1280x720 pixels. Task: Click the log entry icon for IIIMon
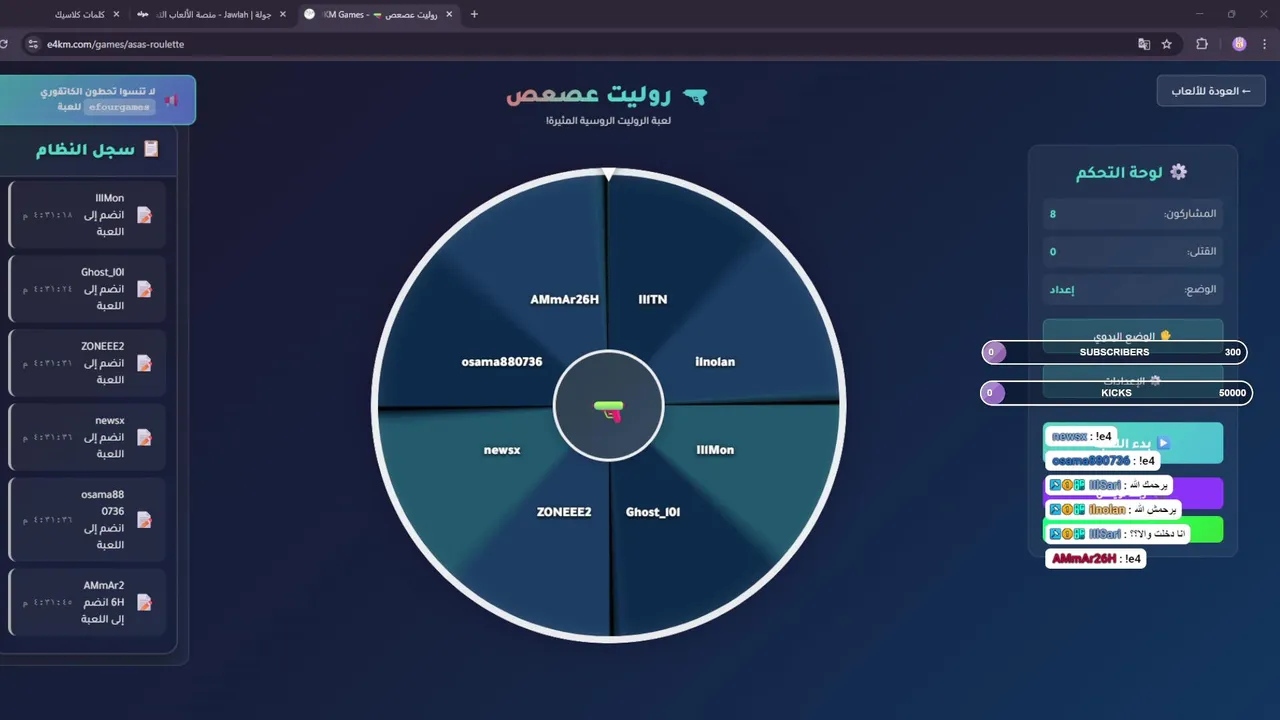point(144,215)
